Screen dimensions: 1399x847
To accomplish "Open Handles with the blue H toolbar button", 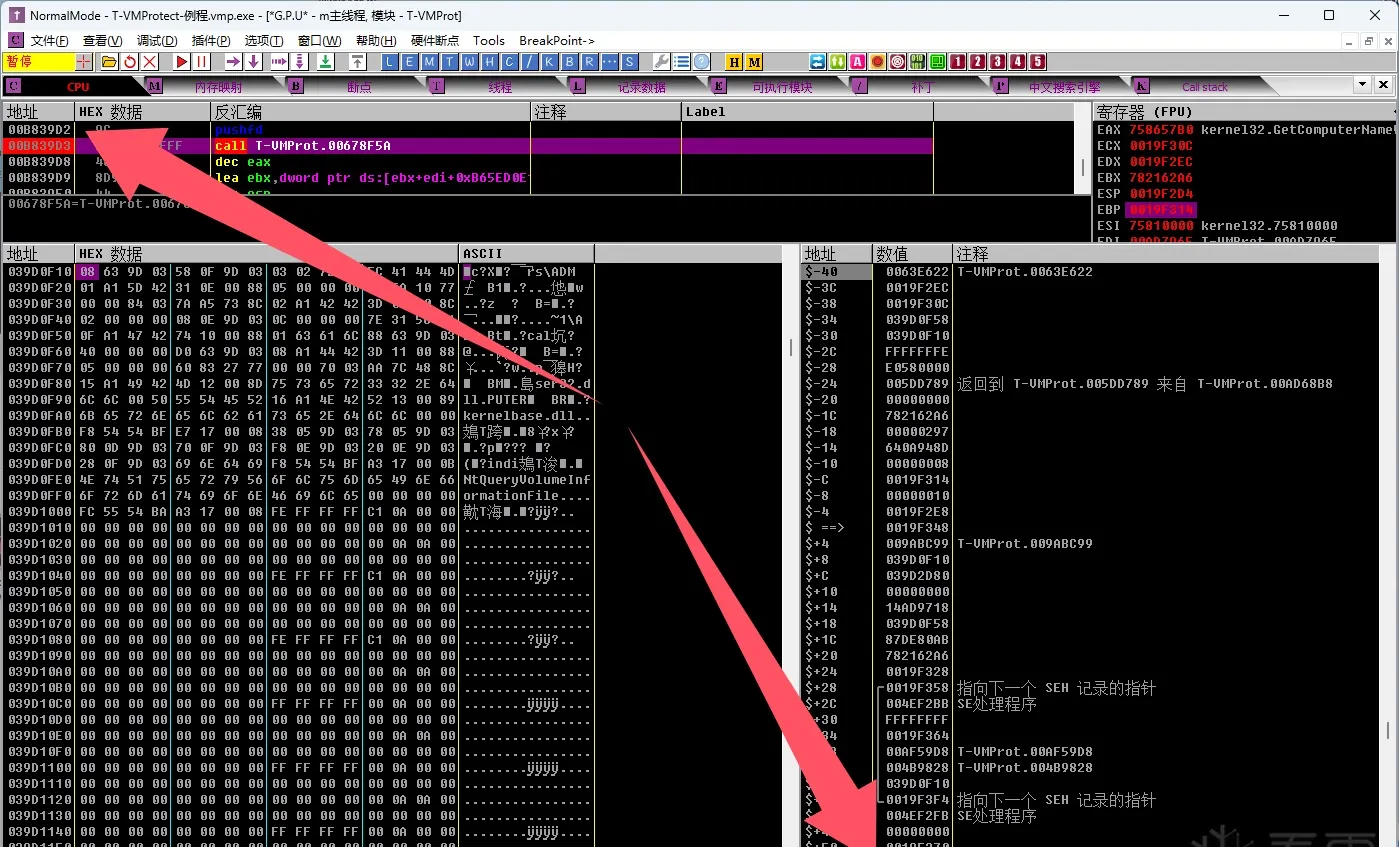I will click(490, 62).
